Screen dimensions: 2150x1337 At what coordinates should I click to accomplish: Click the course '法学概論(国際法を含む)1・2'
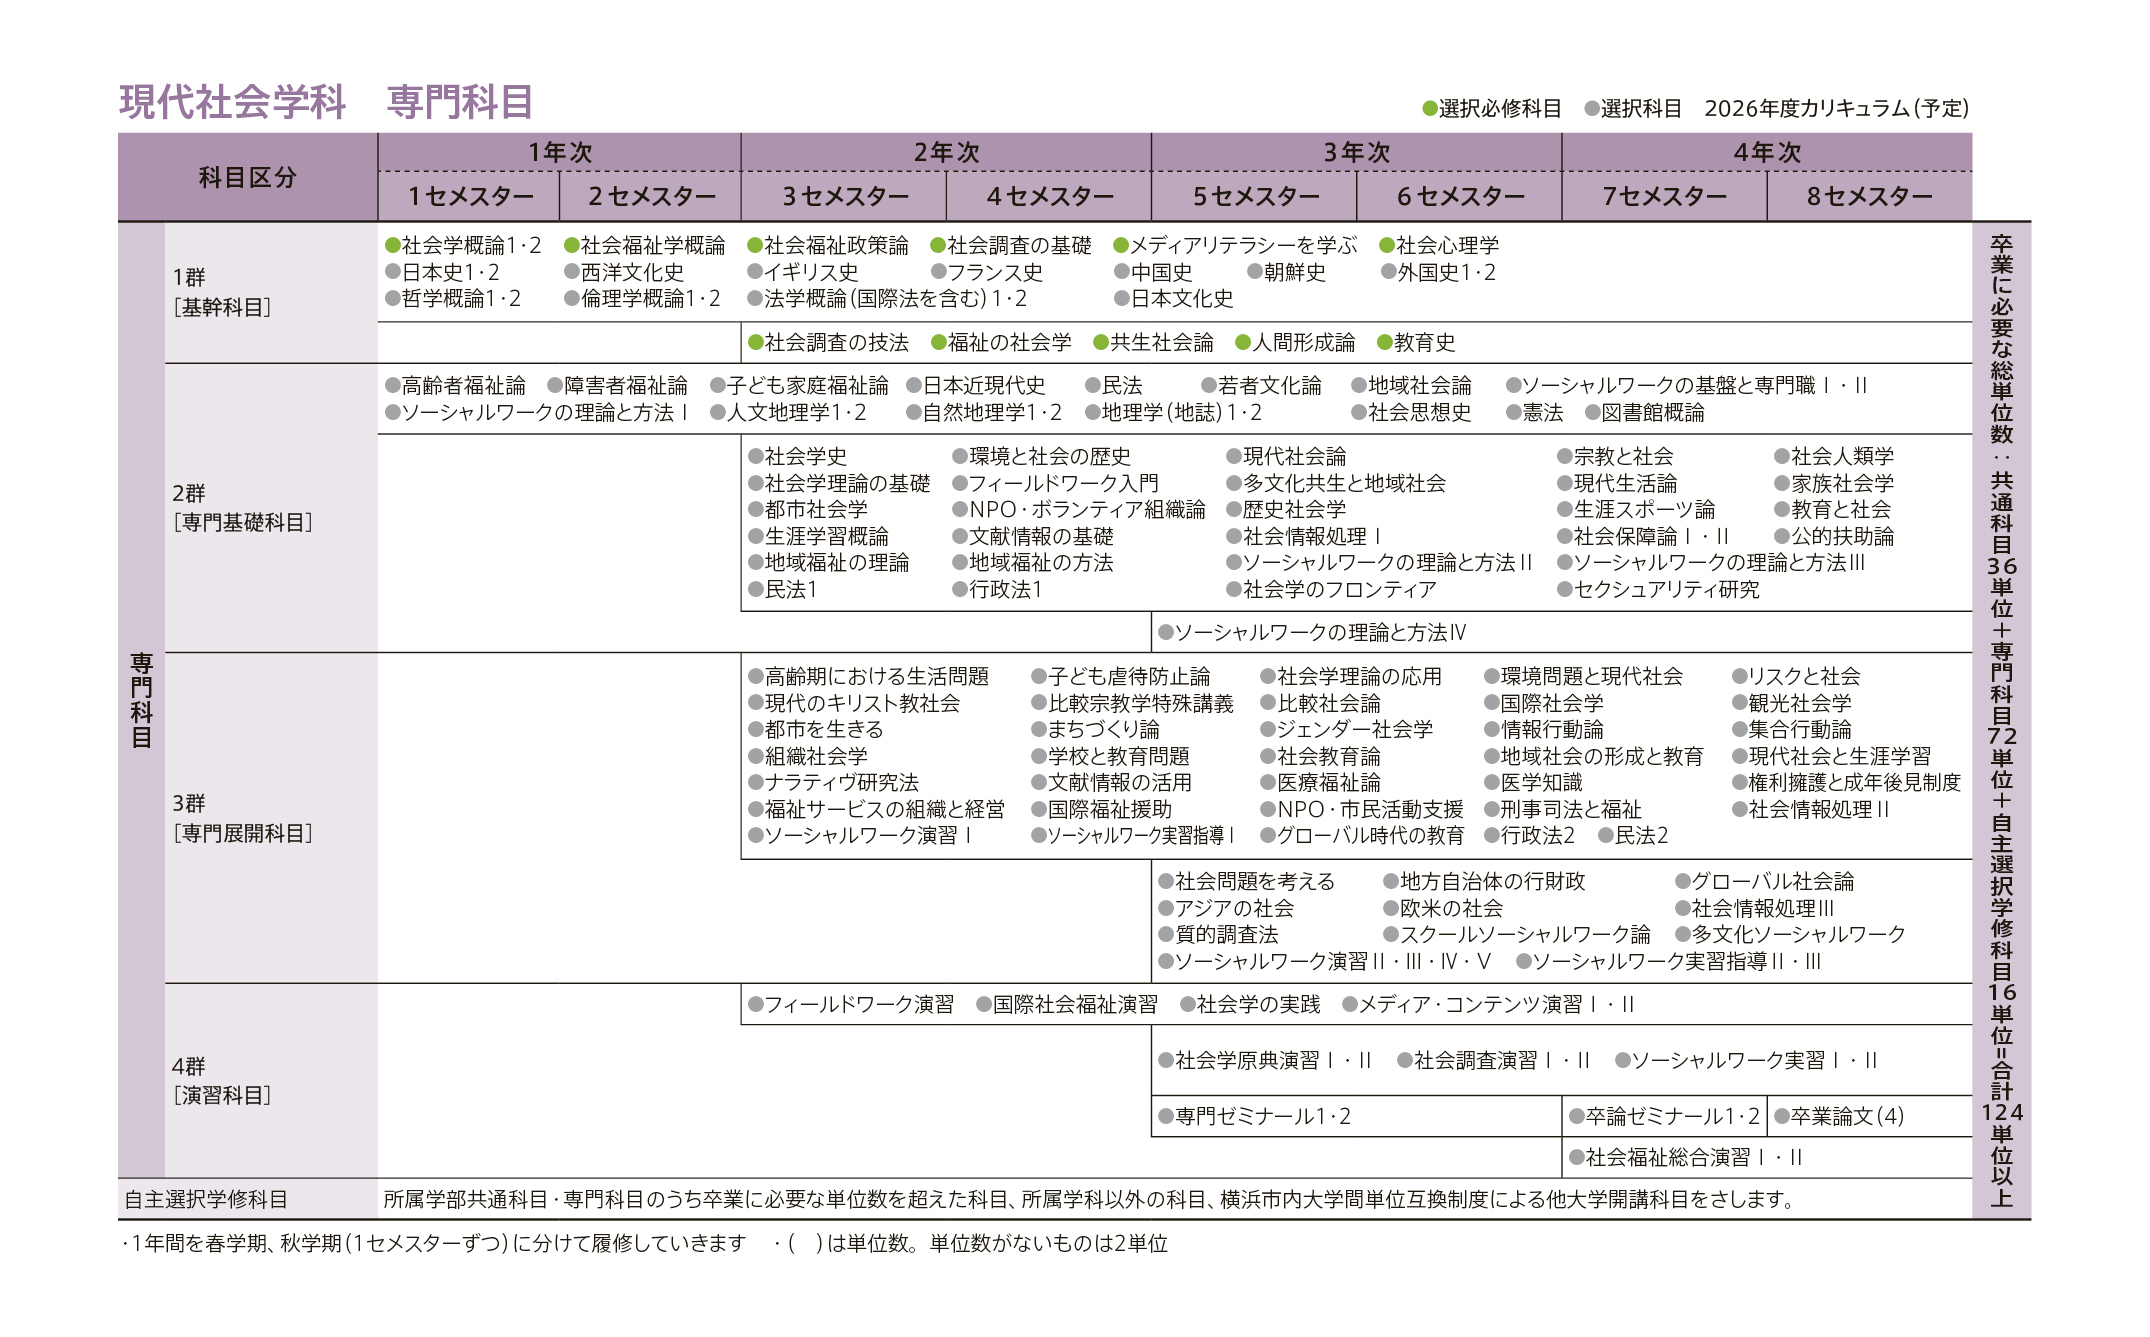[x=887, y=298]
